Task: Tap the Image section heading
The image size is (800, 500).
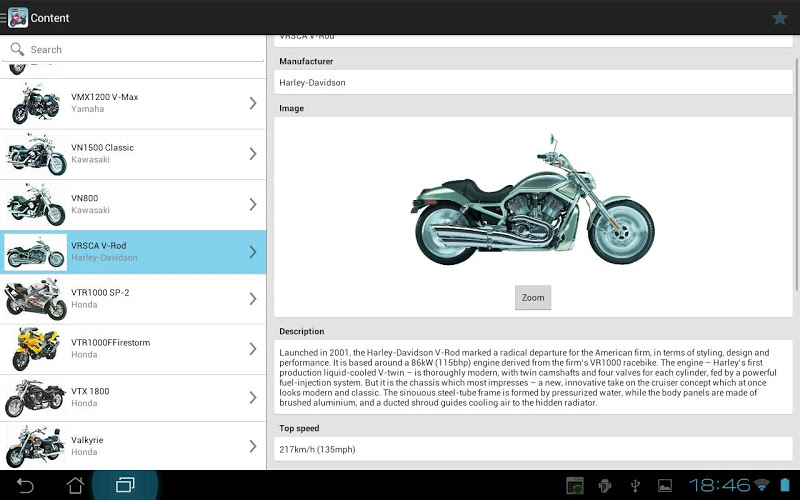Action: 291,108
